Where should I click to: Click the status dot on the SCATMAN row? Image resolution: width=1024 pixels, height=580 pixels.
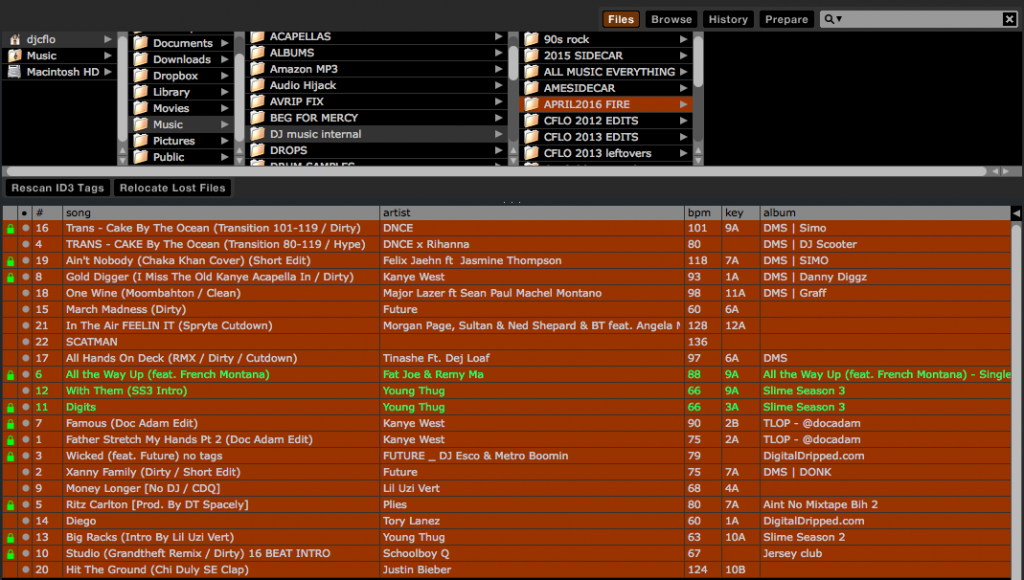(25, 342)
